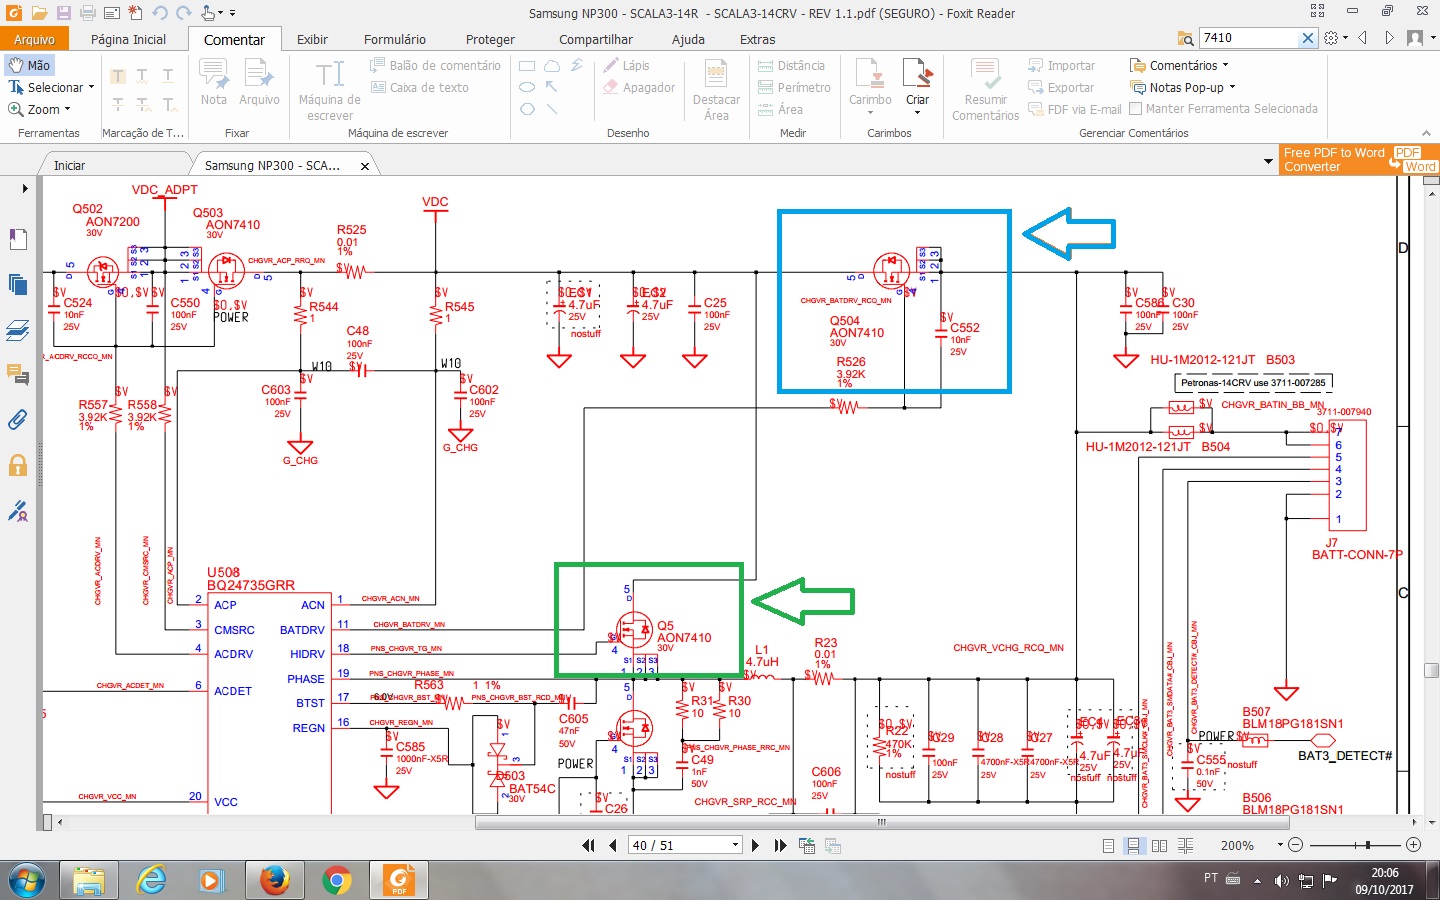Open the page number 40 / 51 dropdown
This screenshot has height=900, width=1440.
click(x=735, y=845)
